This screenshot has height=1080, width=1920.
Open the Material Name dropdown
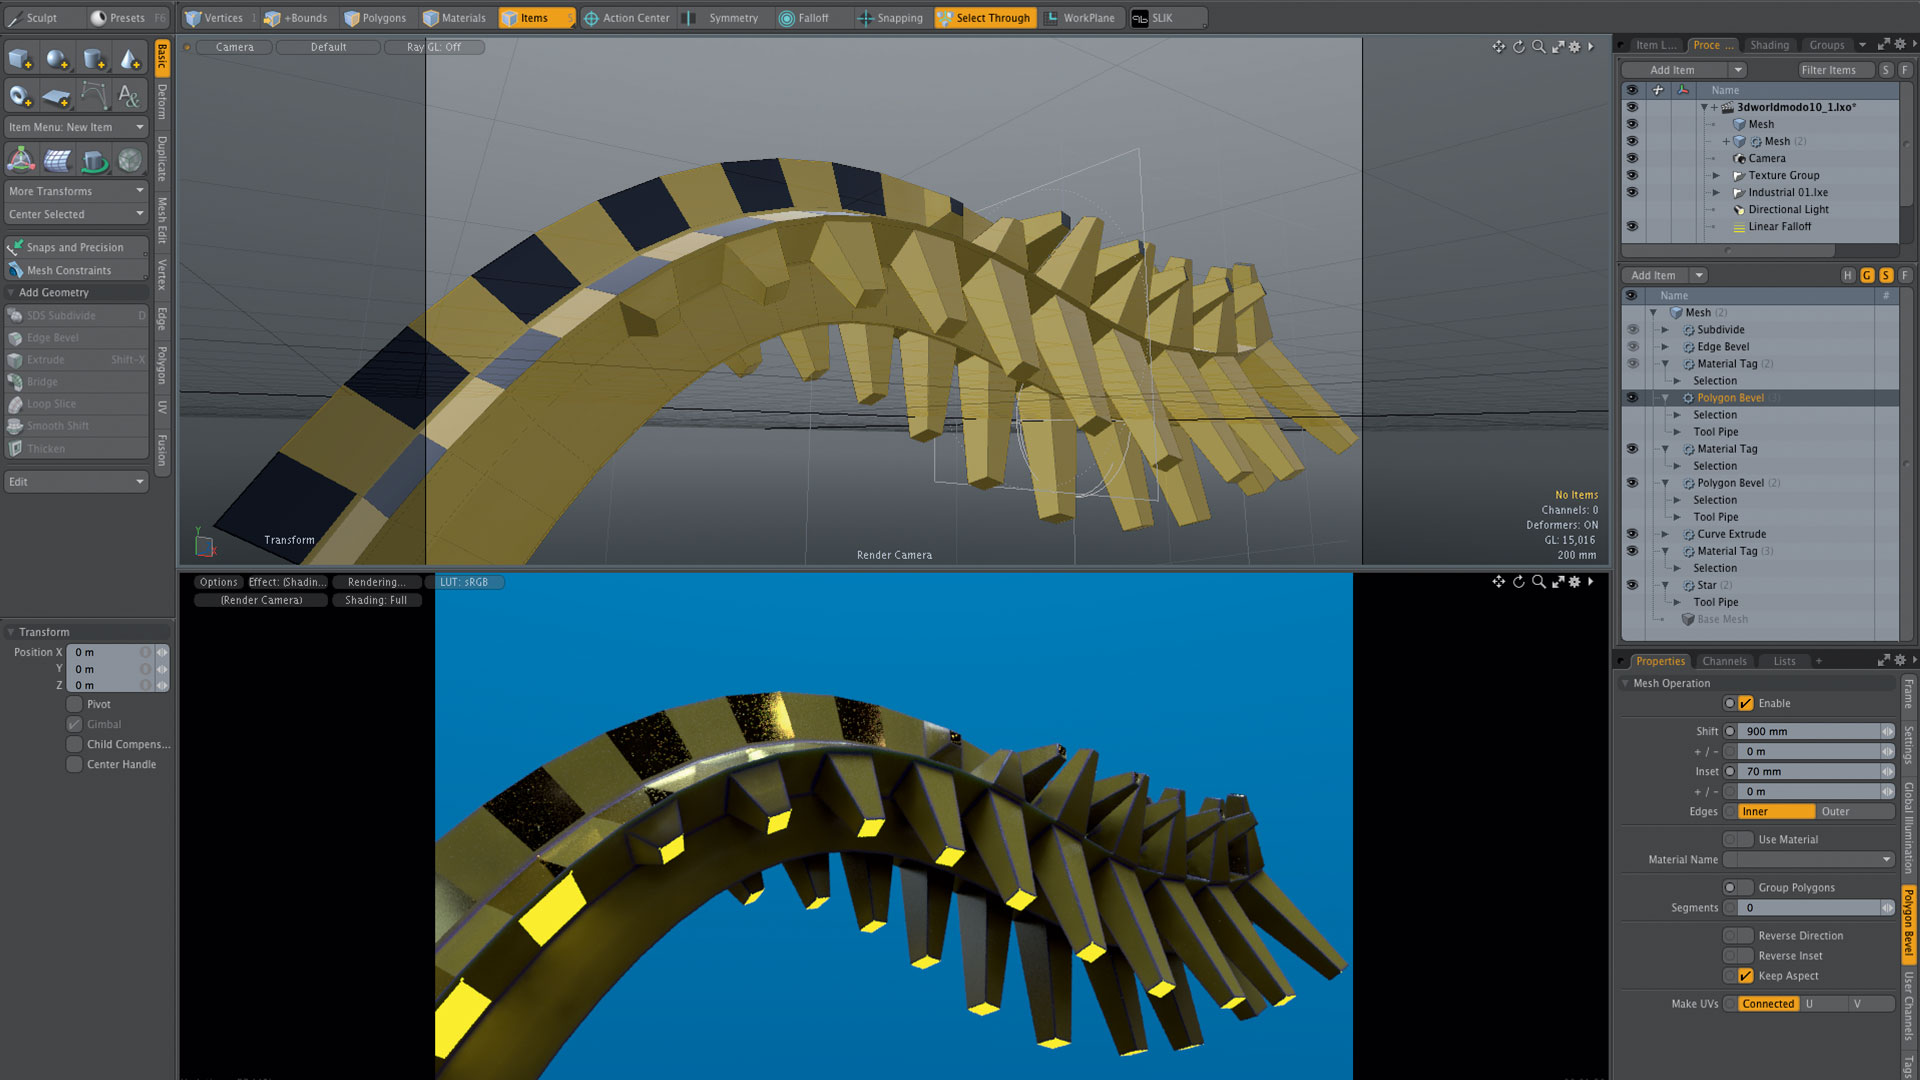[1809, 859]
